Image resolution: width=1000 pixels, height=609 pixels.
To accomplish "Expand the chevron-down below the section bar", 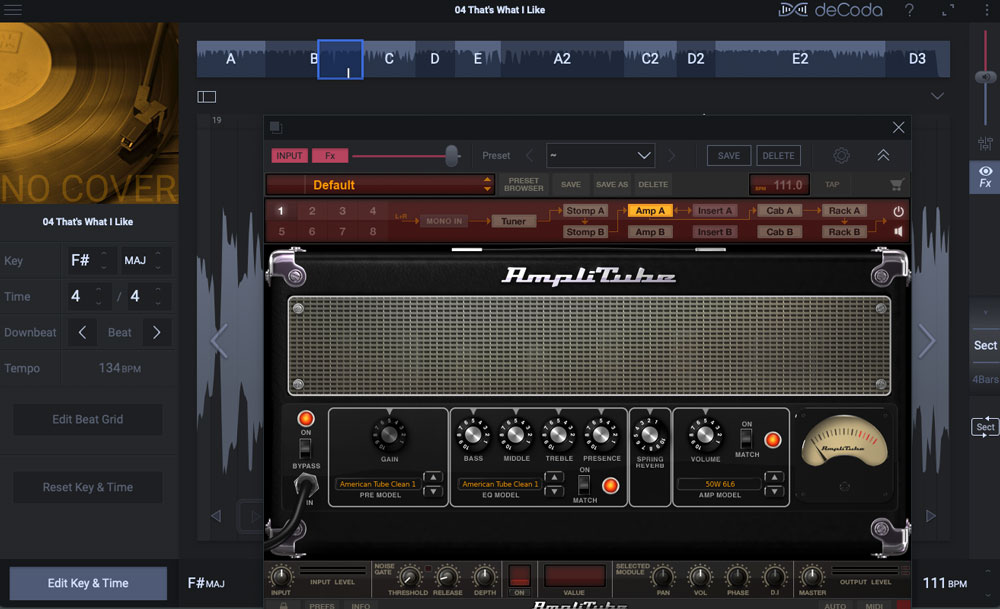I will (937, 96).
